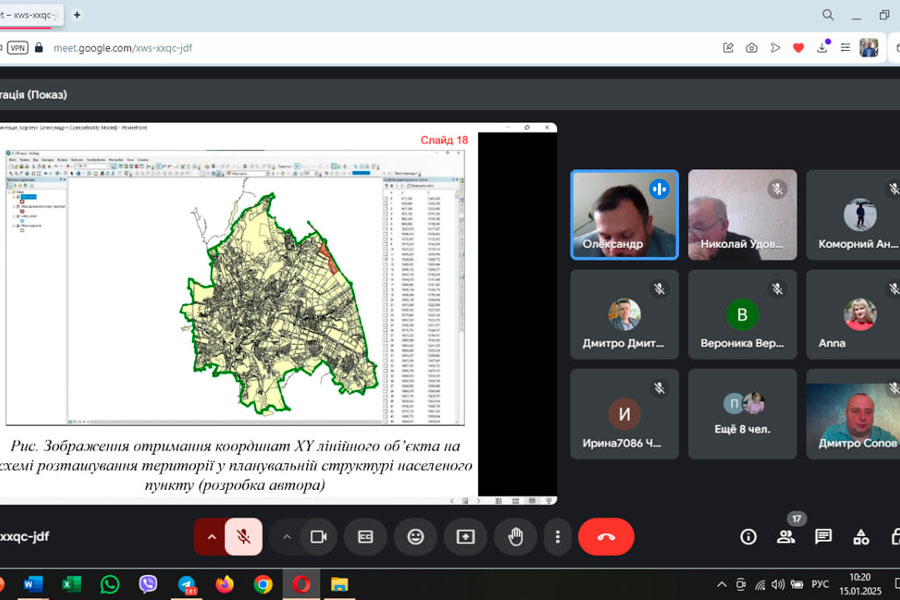Open Viber from the taskbar
Viewport: 900px width, 600px height.
coord(148,584)
